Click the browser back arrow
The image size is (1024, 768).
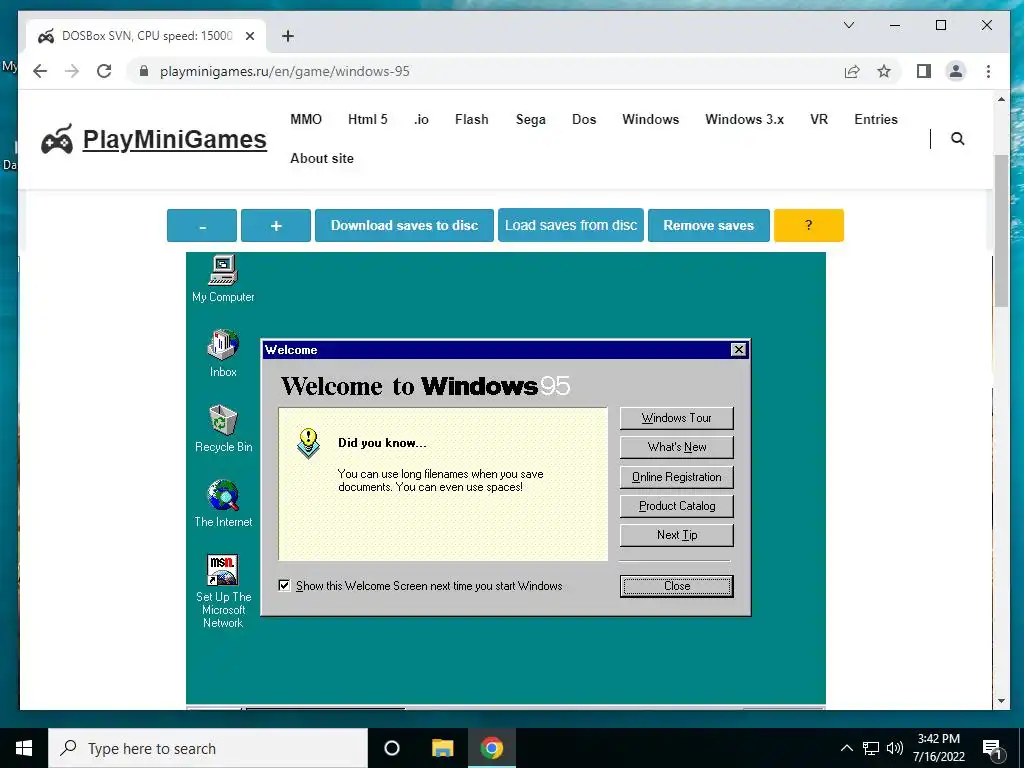[40, 71]
